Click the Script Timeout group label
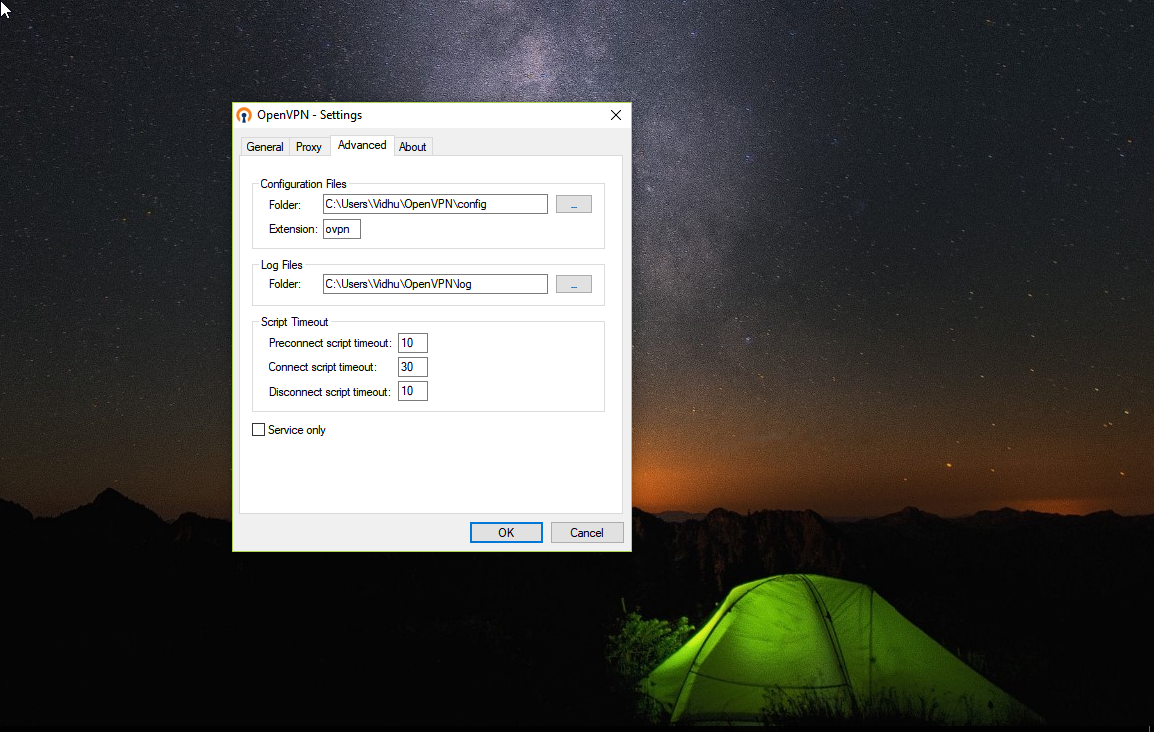Image resolution: width=1154 pixels, height=732 pixels. [x=294, y=322]
